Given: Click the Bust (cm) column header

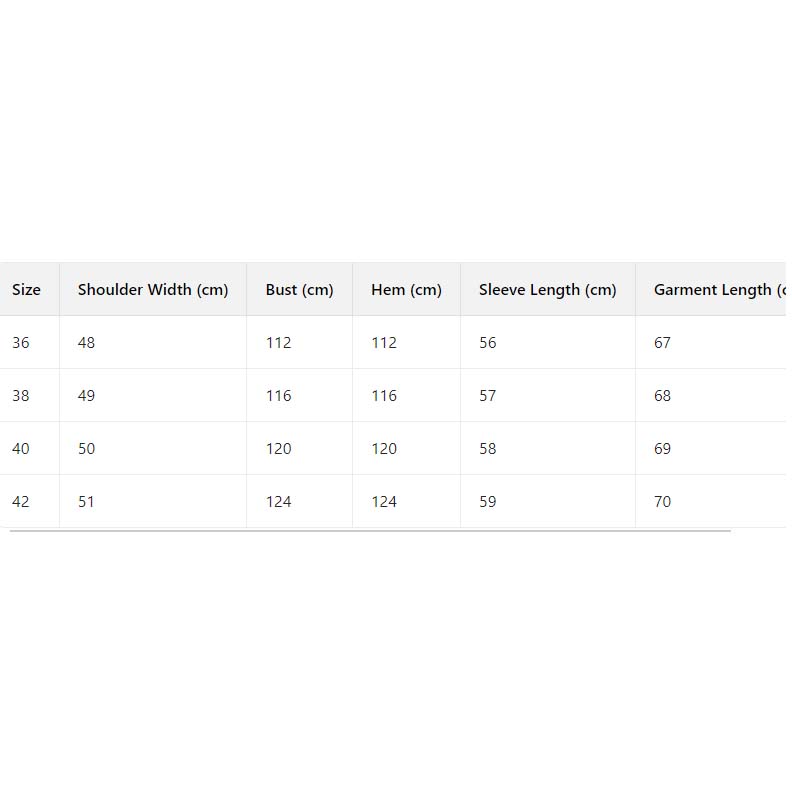Looking at the screenshot, I should pos(299,290).
